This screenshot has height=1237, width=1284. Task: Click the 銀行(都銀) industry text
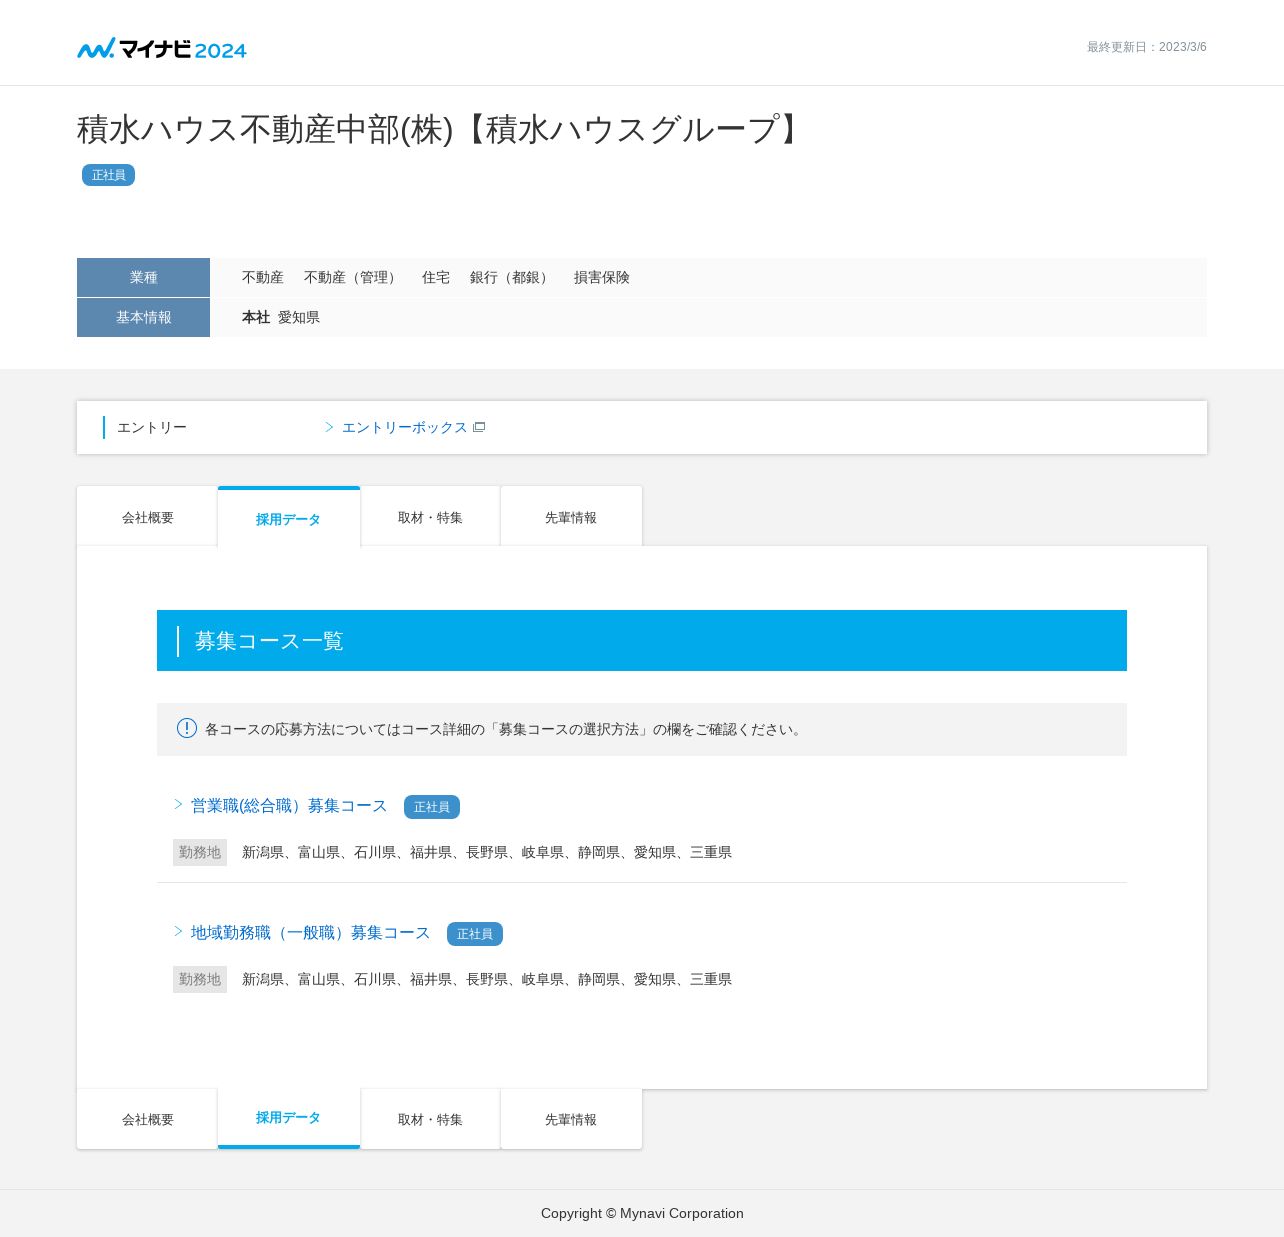coord(512,277)
